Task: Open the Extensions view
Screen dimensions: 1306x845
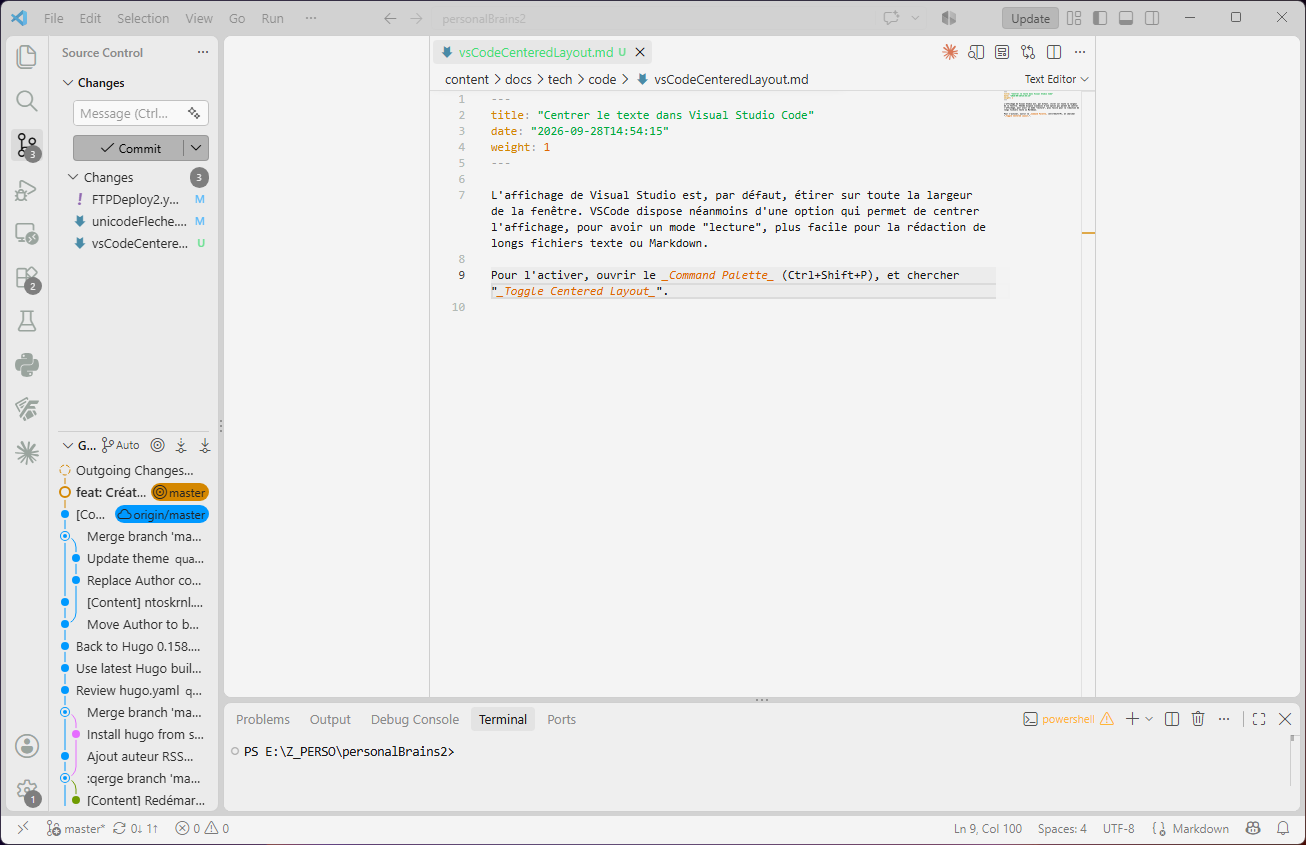Action: [27, 278]
